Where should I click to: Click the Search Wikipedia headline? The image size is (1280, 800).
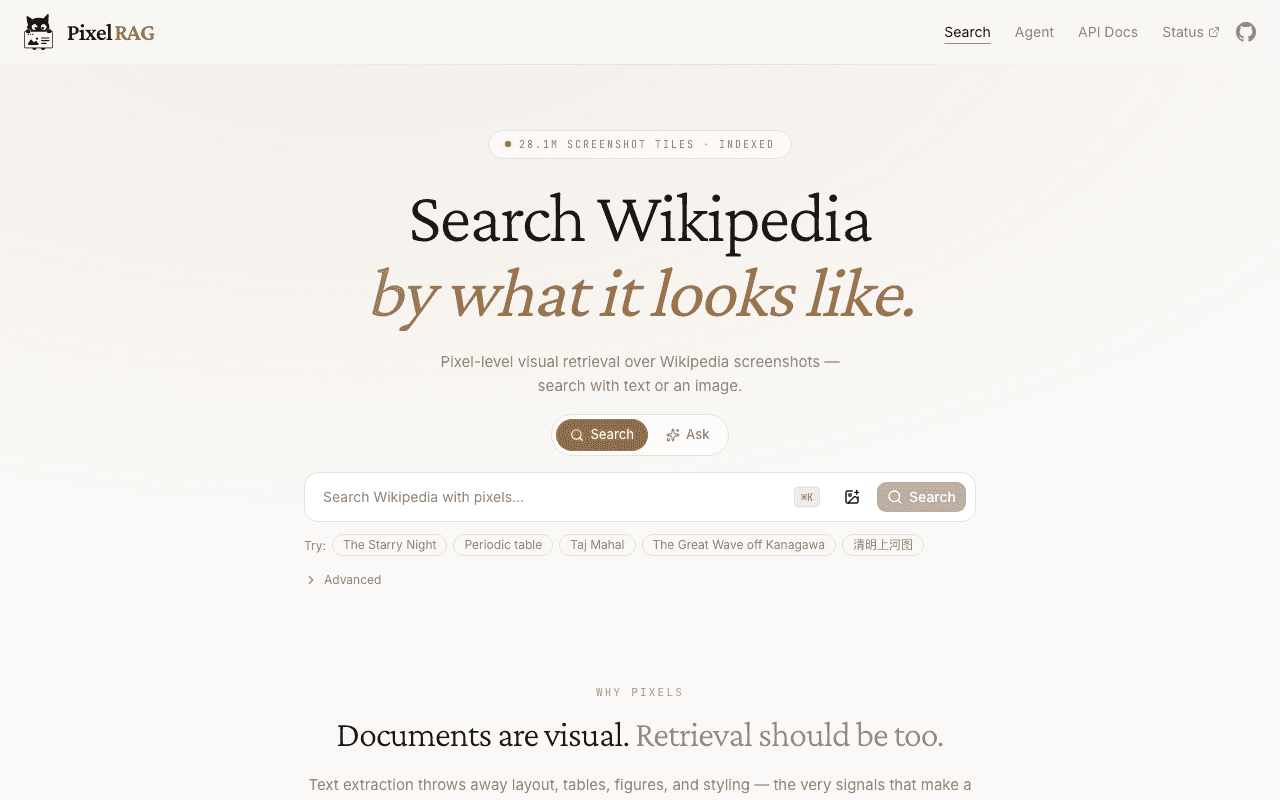pos(640,220)
